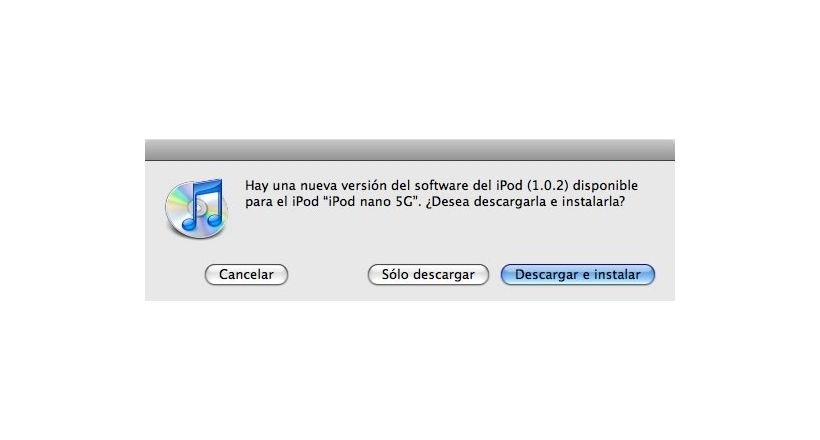Click the "para el iPod" text
The width and height of the screenshot is (820, 440).
click(282, 202)
